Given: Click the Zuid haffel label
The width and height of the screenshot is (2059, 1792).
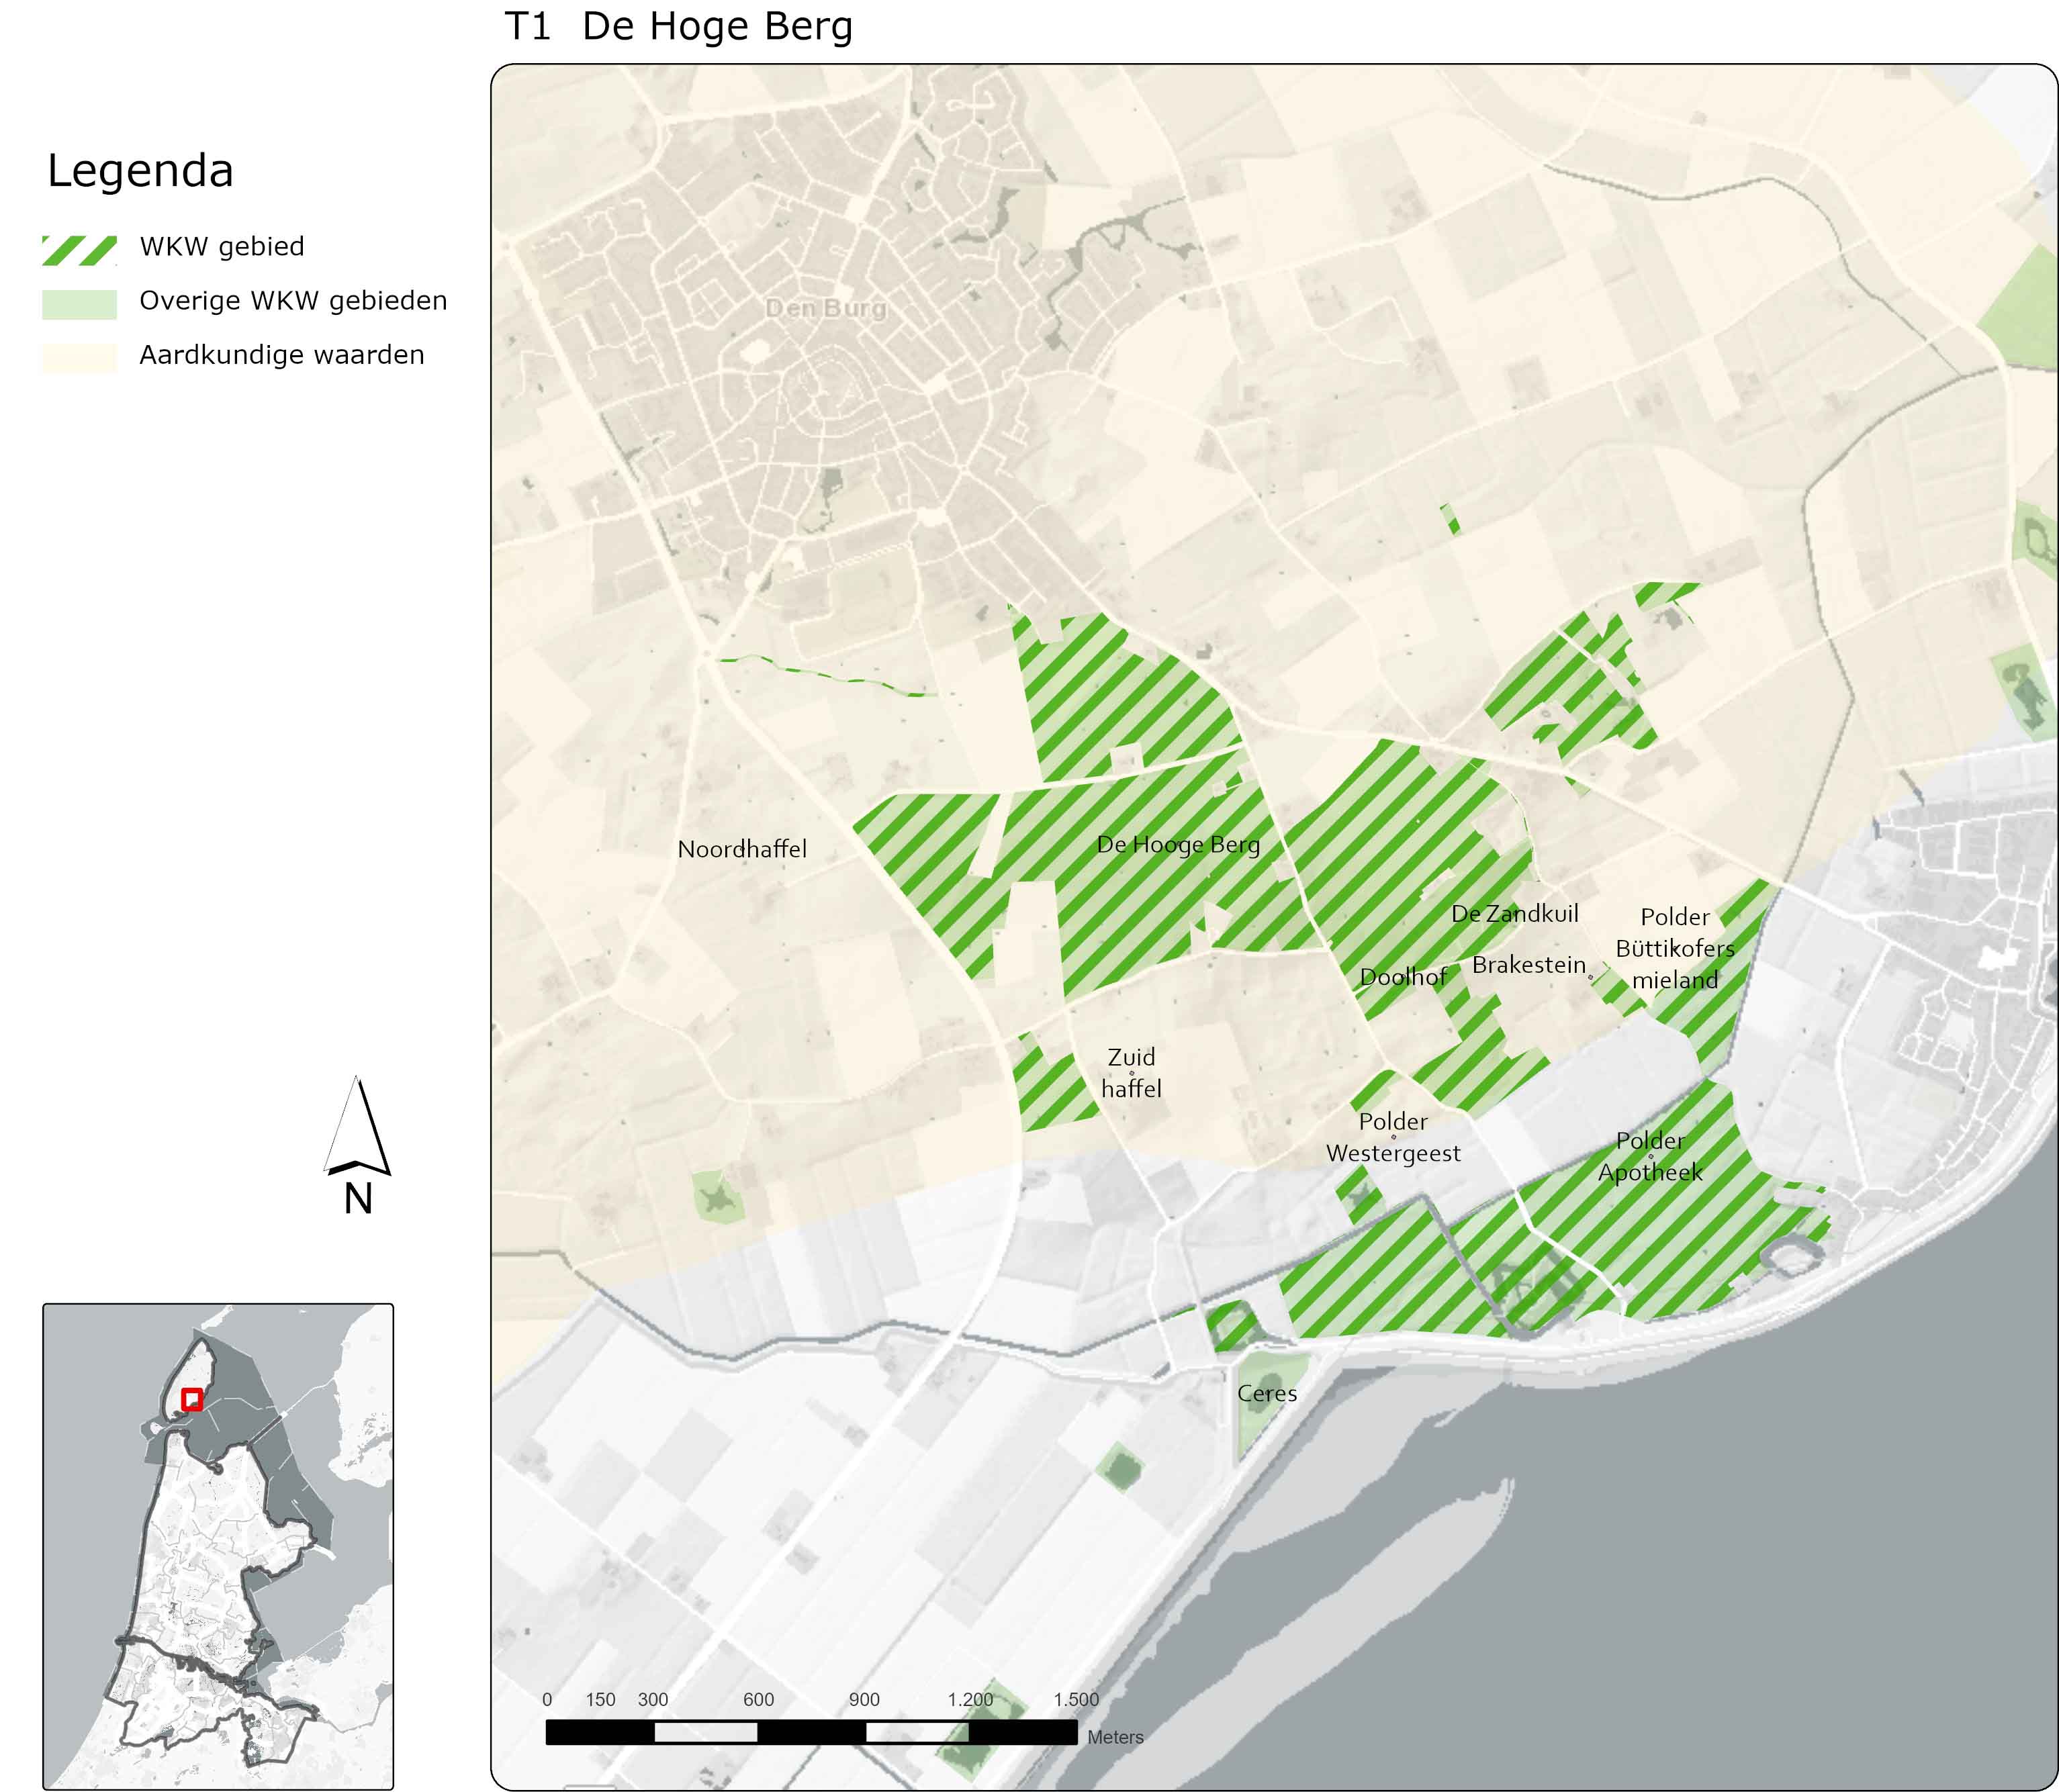Looking at the screenshot, I should (1131, 1072).
